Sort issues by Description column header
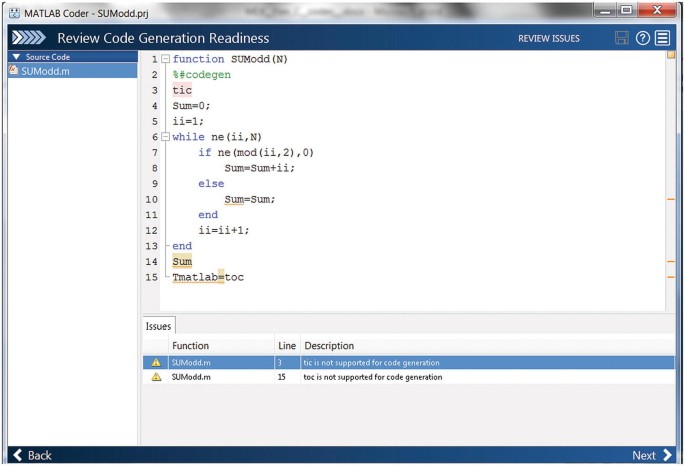Image resolution: width=685 pixels, height=466 pixels. tap(330, 345)
